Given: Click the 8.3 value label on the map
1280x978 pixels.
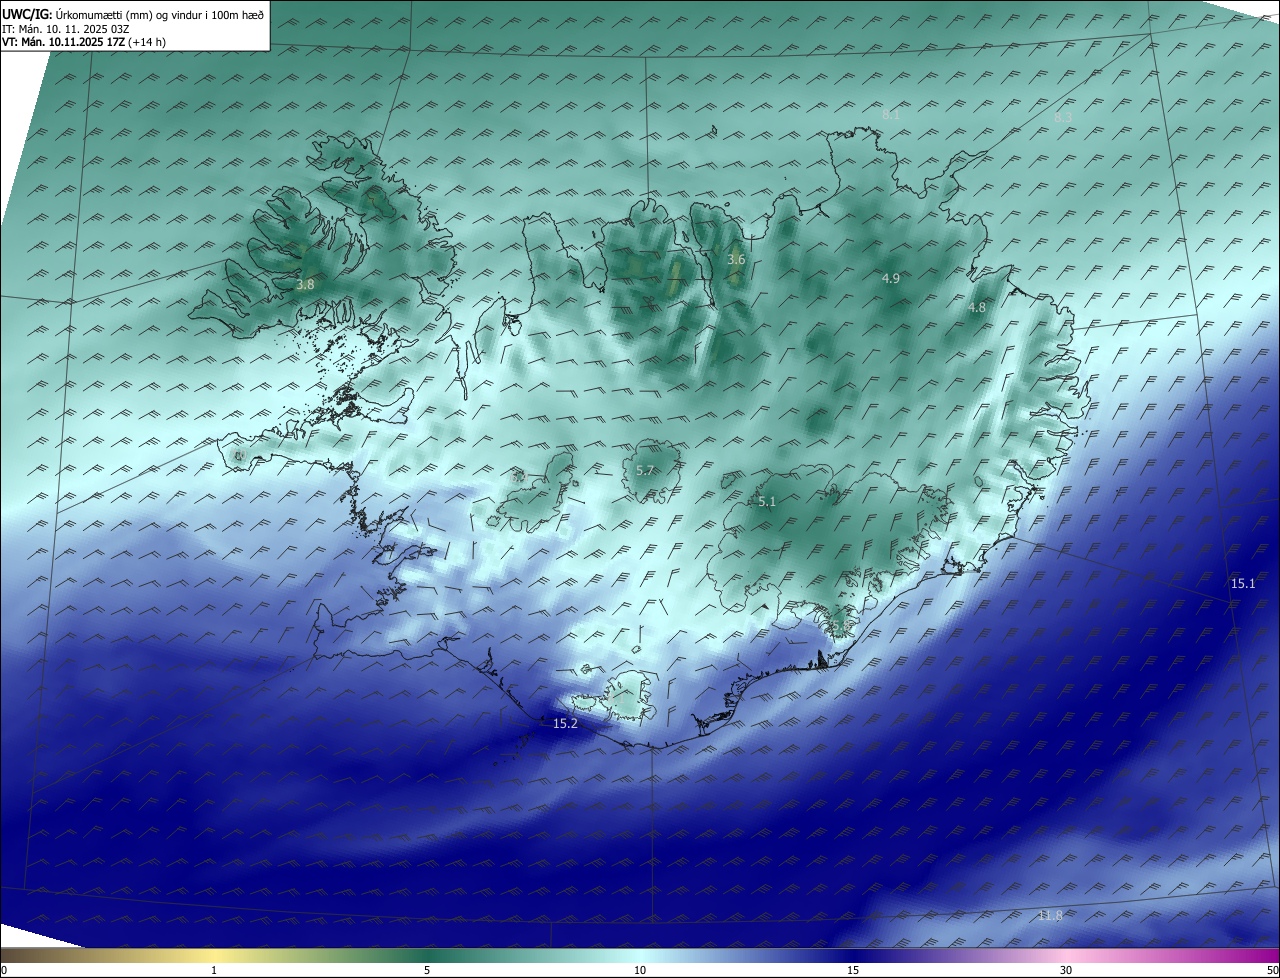Looking at the screenshot, I should click(1063, 117).
